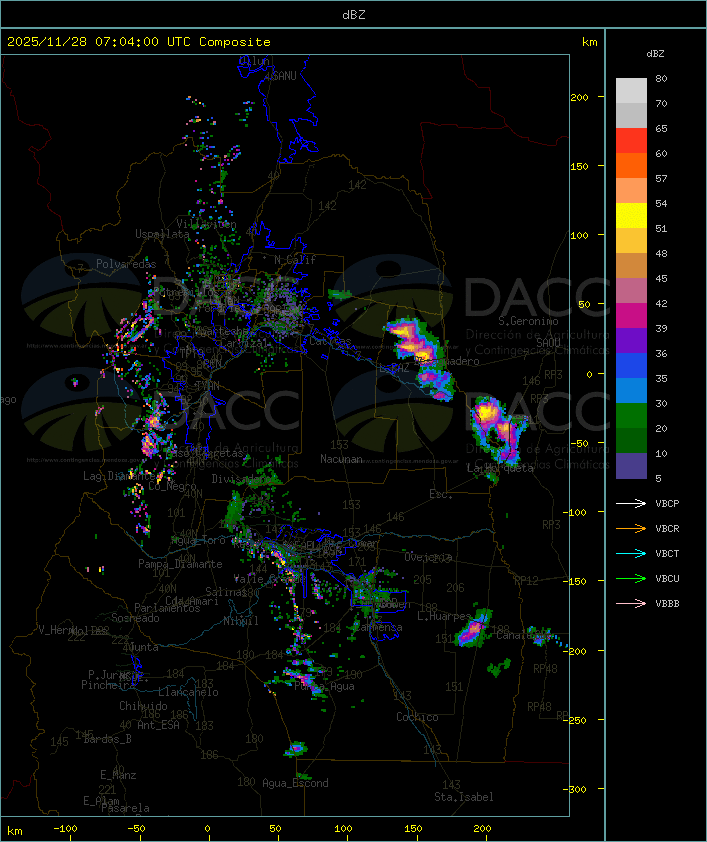The height and width of the screenshot is (842, 707).
Task: Click the VBCU legend label
Action: point(667,578)
